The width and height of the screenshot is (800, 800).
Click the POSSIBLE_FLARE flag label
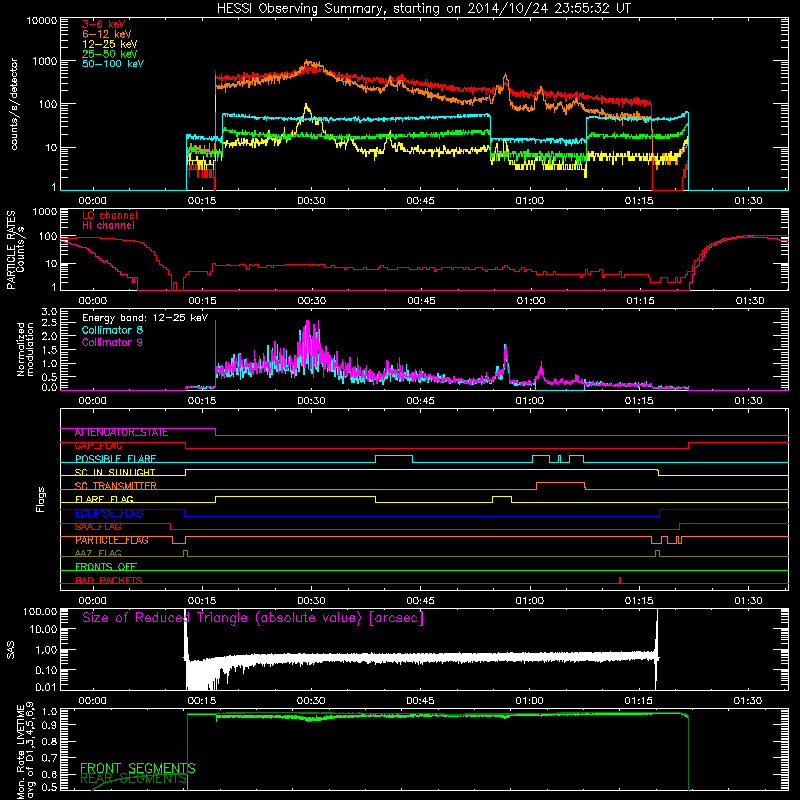click(x=115, y=459)
